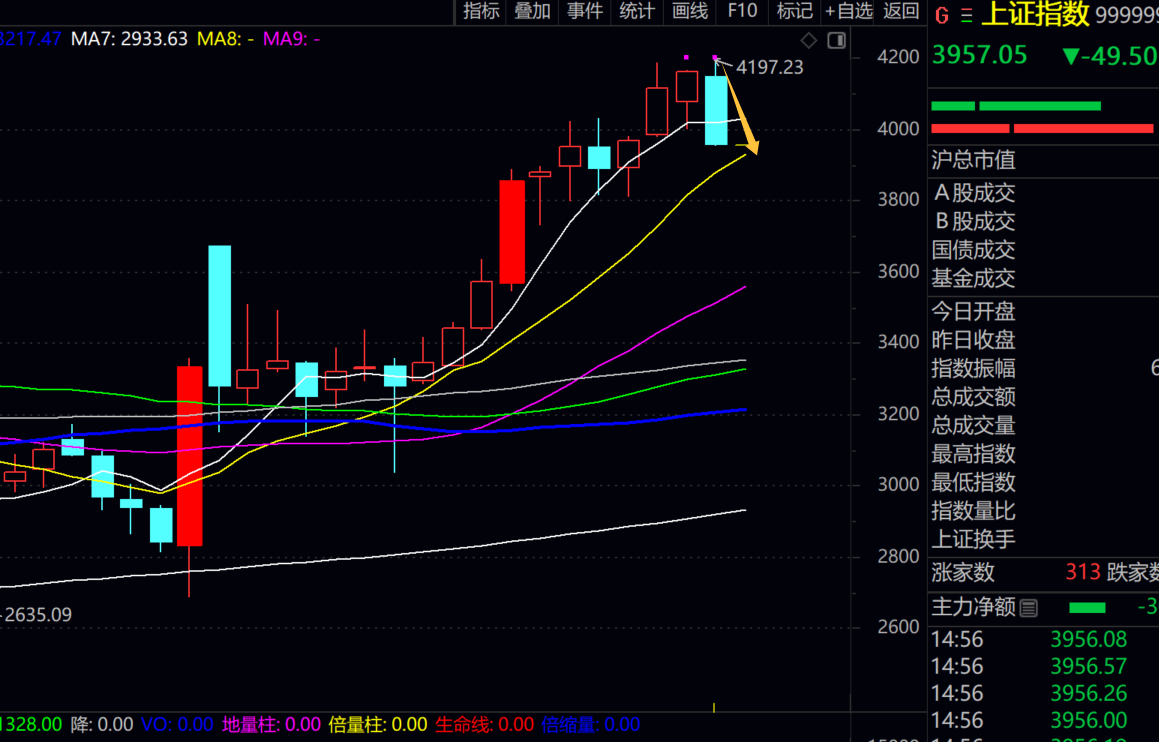Expand the 统计 statistics dropdown
This screenshot has height=742, width=1159.
click(637, 11)
